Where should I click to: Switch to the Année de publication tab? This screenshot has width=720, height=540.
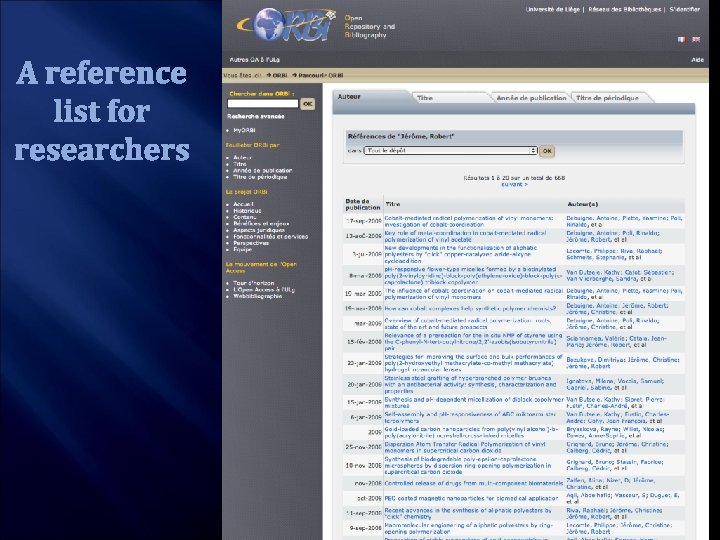(531, 98)
